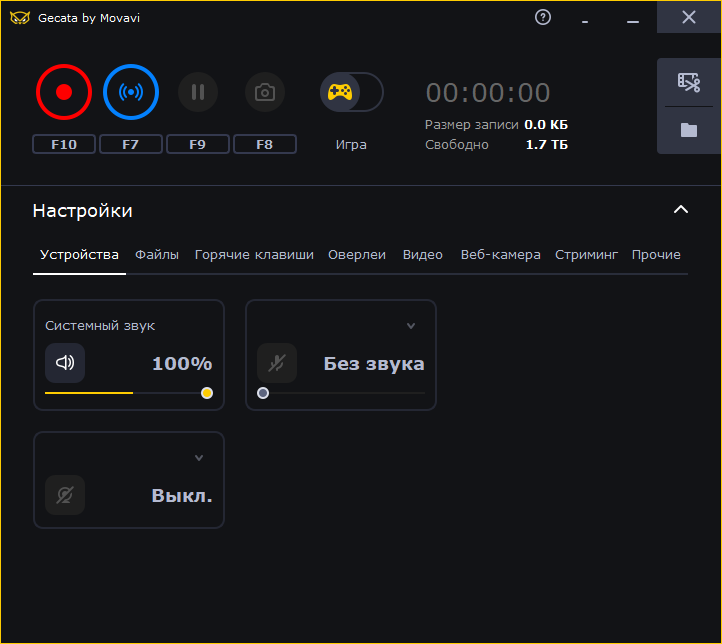Screen dimensions: 722x644
Task: Click the blue streaming broadcast button
Action: [x=131, y=92]
